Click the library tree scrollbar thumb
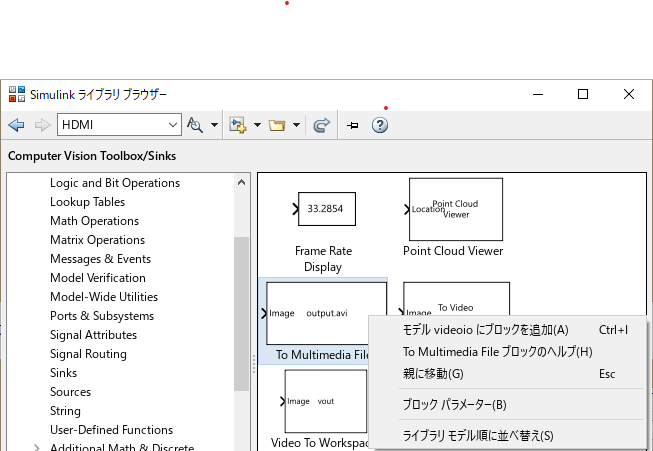Screen dimensions: 653x451 point(242,314)
